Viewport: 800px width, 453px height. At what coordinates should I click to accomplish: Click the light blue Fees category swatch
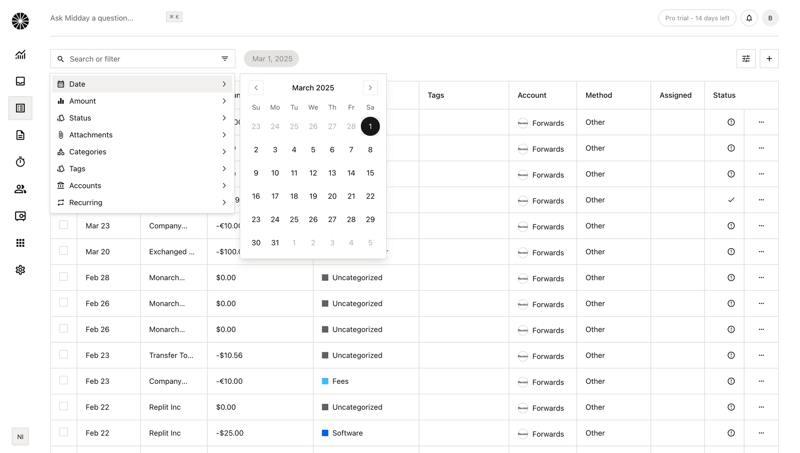click(x=325, y=381)
